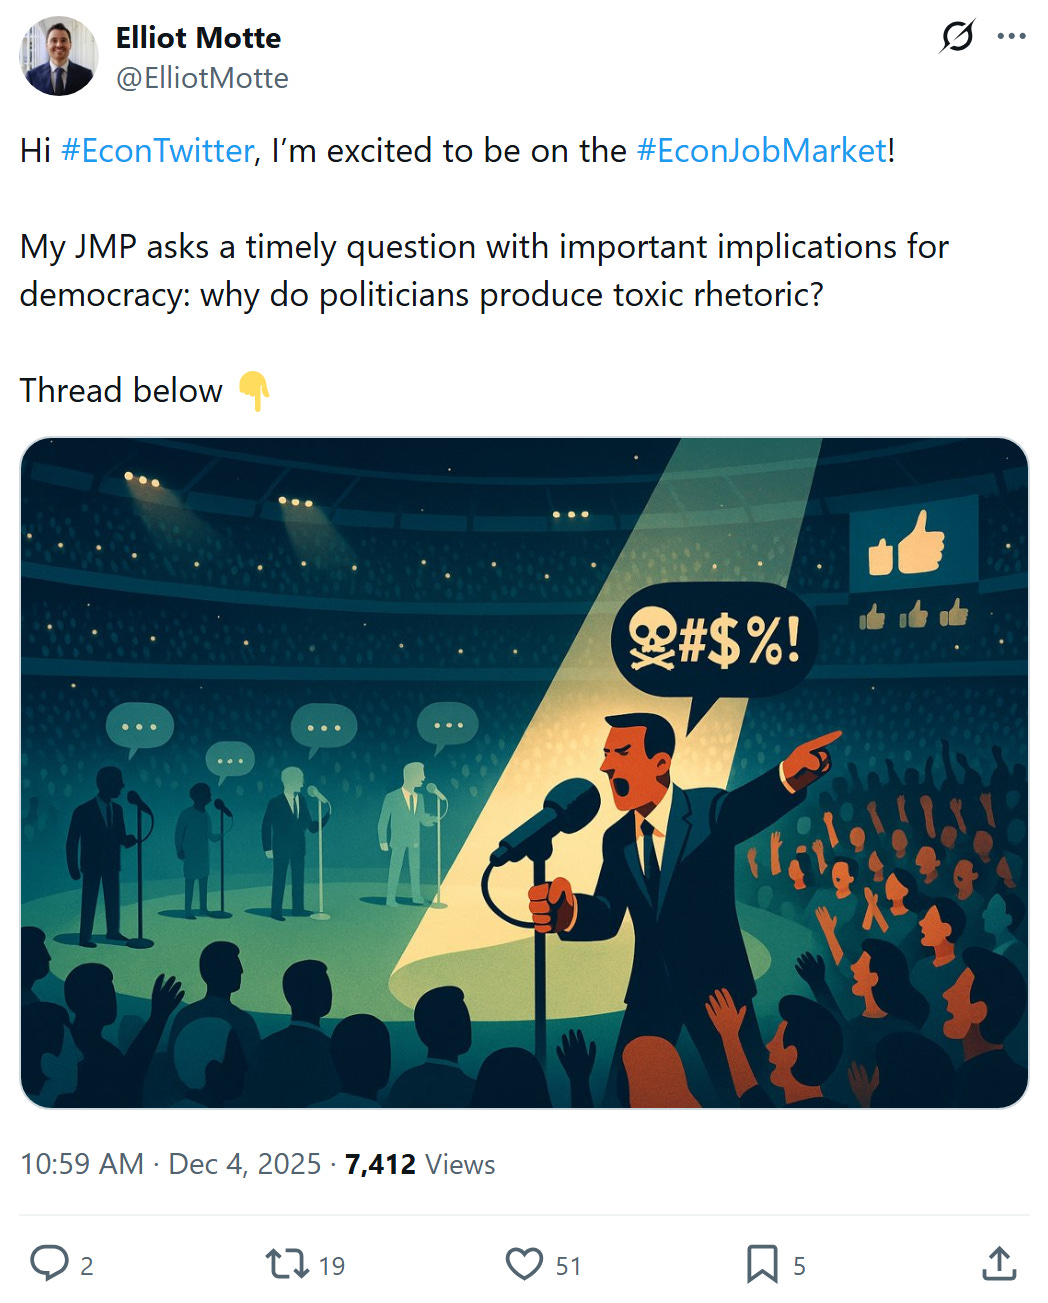Open the #EconJobMarket hashtag

click(x=761, y=150)
